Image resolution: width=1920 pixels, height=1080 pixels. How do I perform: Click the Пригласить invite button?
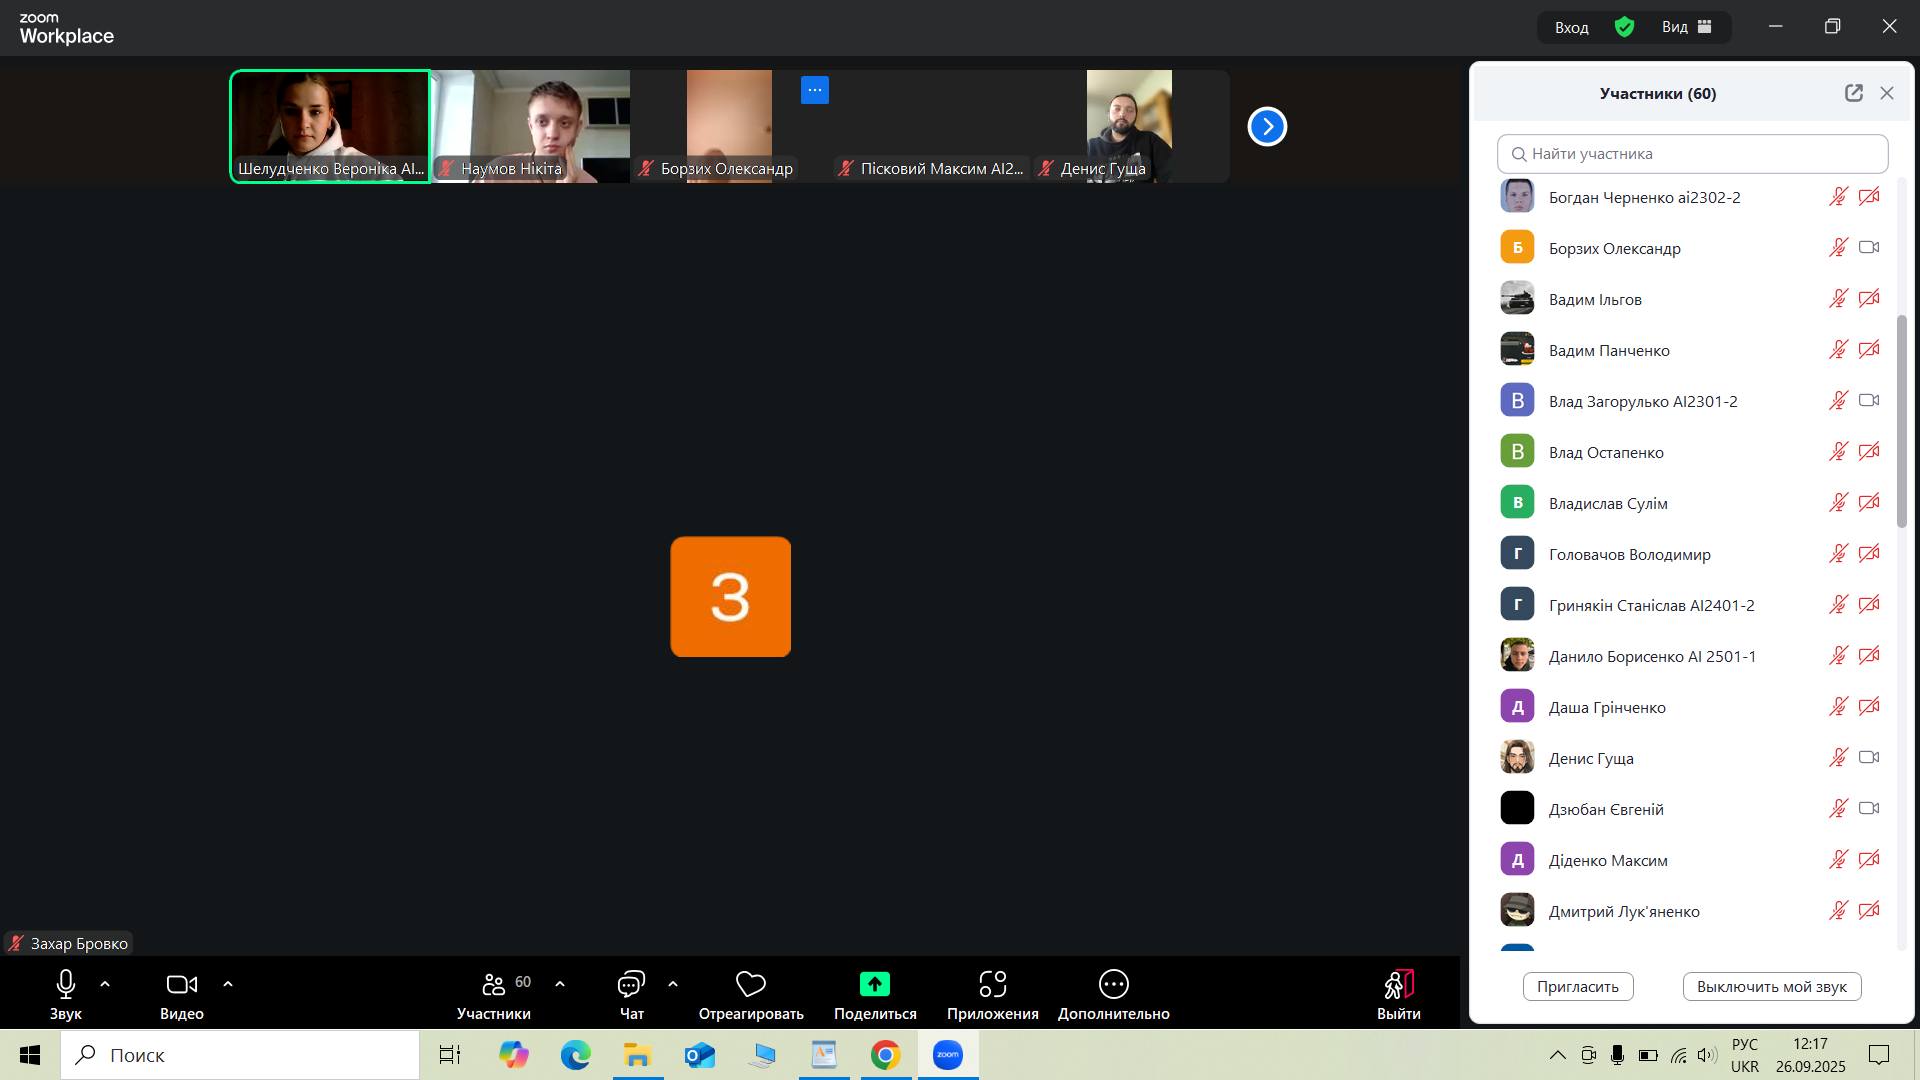[1577, 987]
